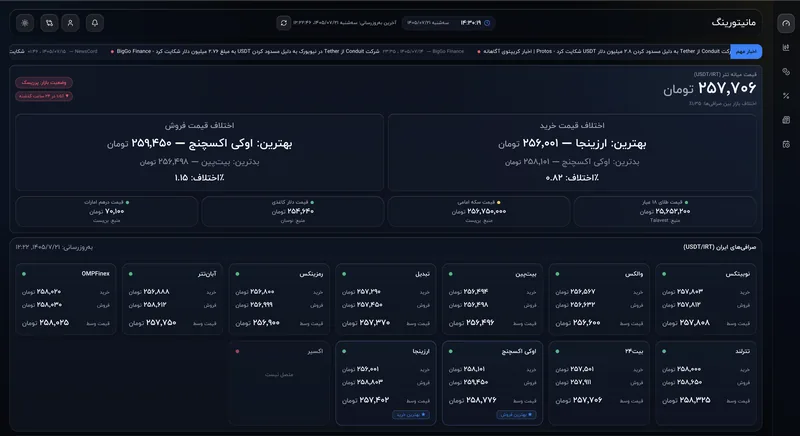Open the percent icon in the sidebar
800x436 pixels.
pos(786,96)
